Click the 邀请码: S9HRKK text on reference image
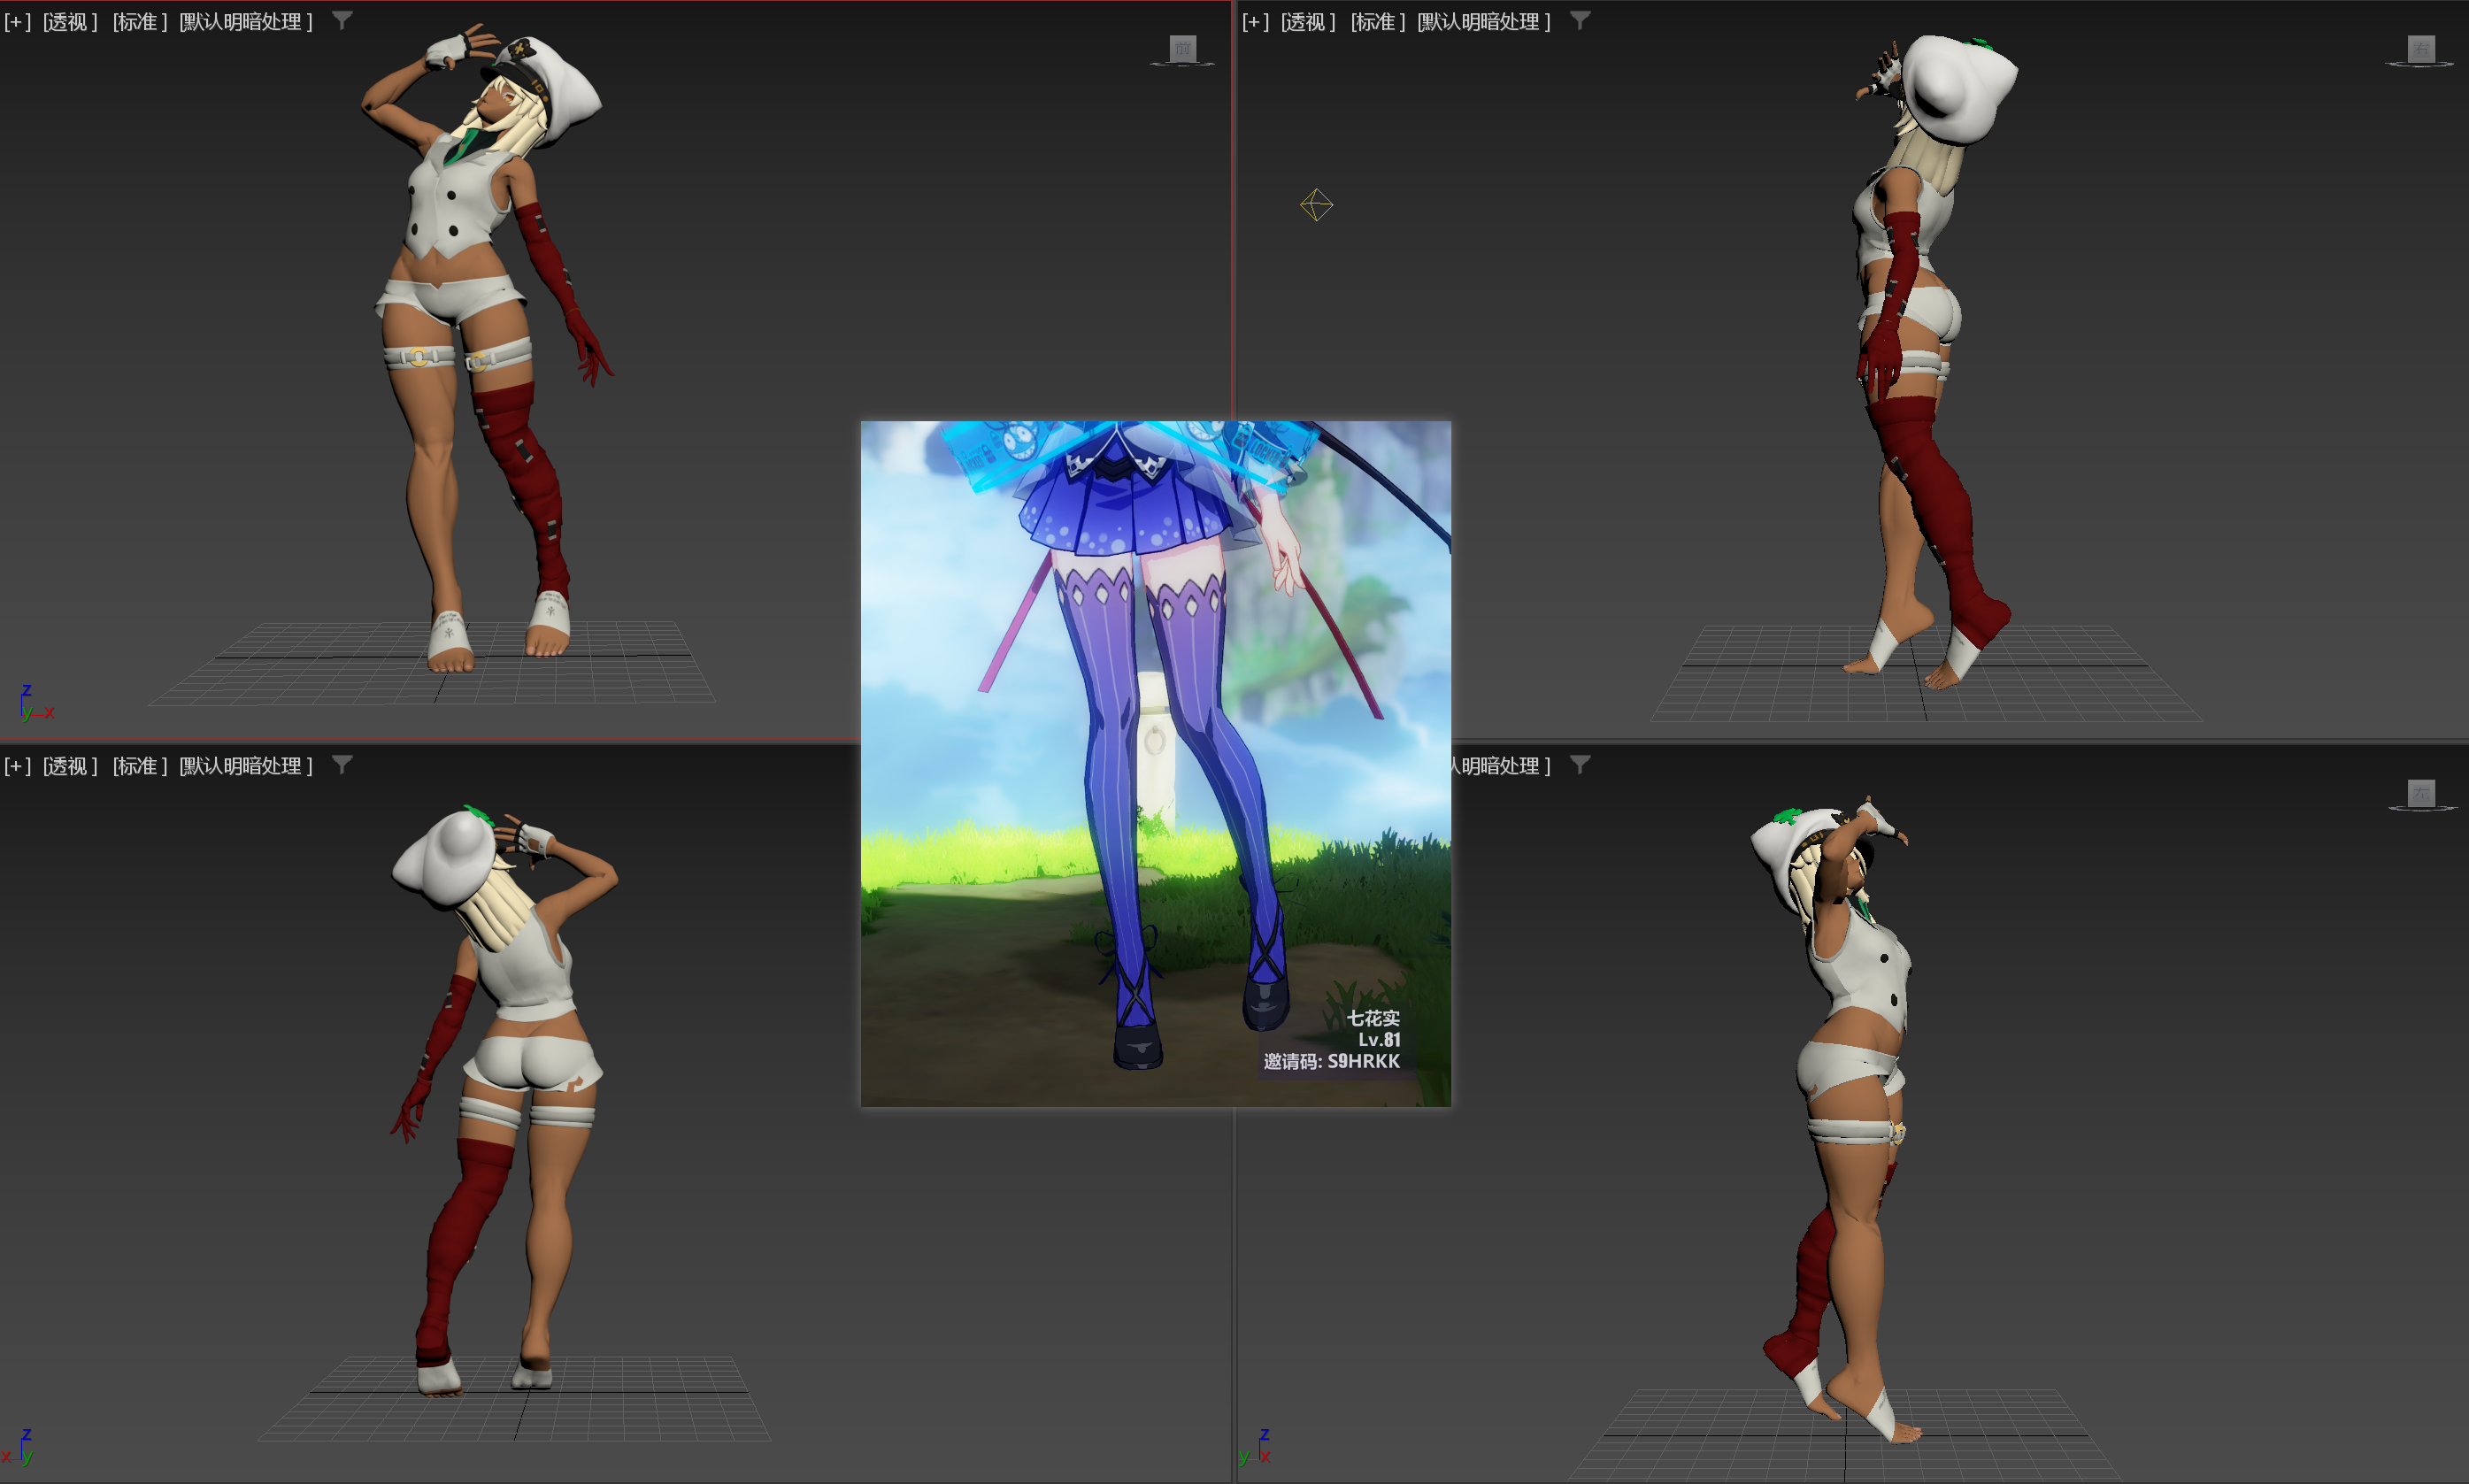Screen dimensions: 2469x1484 (x=1331, y=1061)
